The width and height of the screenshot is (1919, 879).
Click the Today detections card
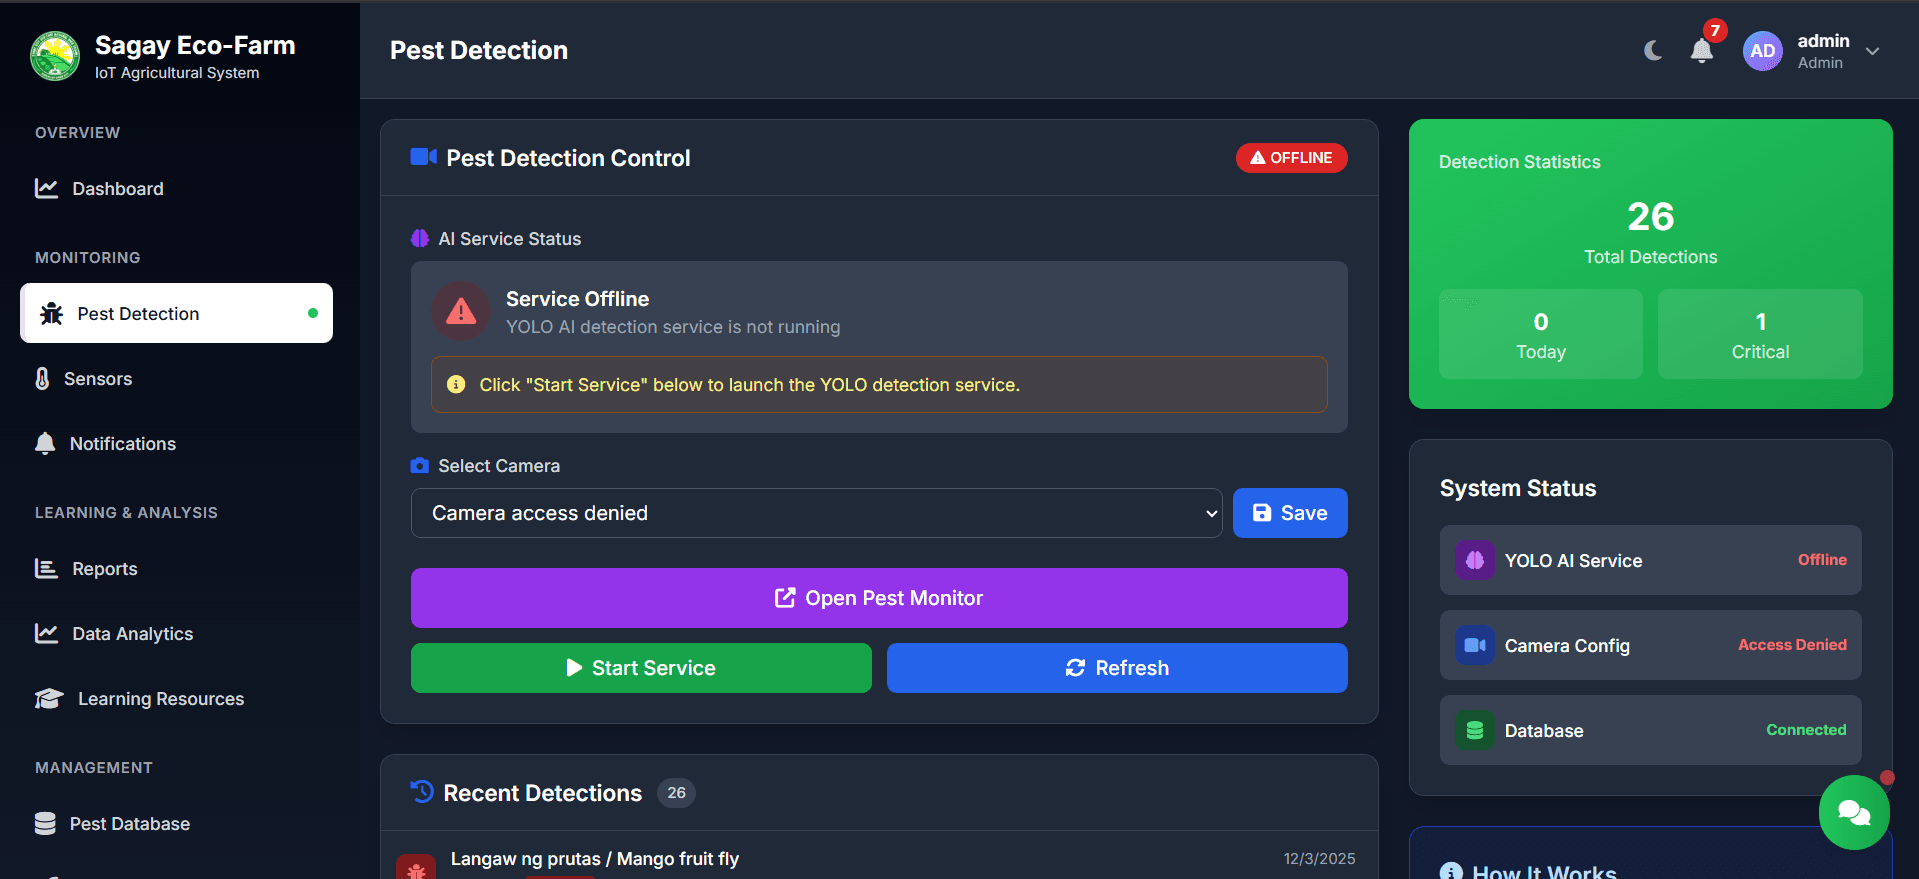coord(1540,334)
